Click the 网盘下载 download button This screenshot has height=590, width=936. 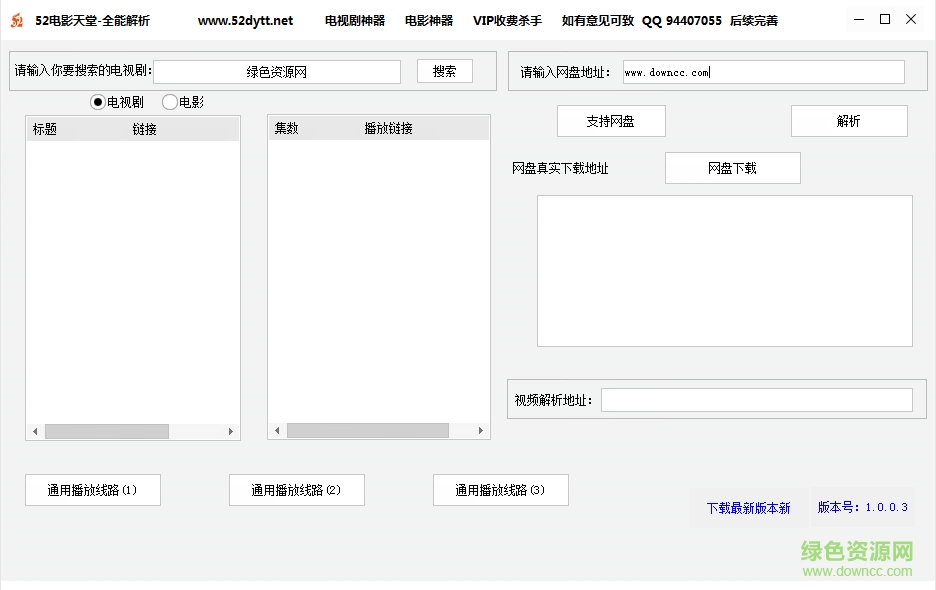click(732, 167)
